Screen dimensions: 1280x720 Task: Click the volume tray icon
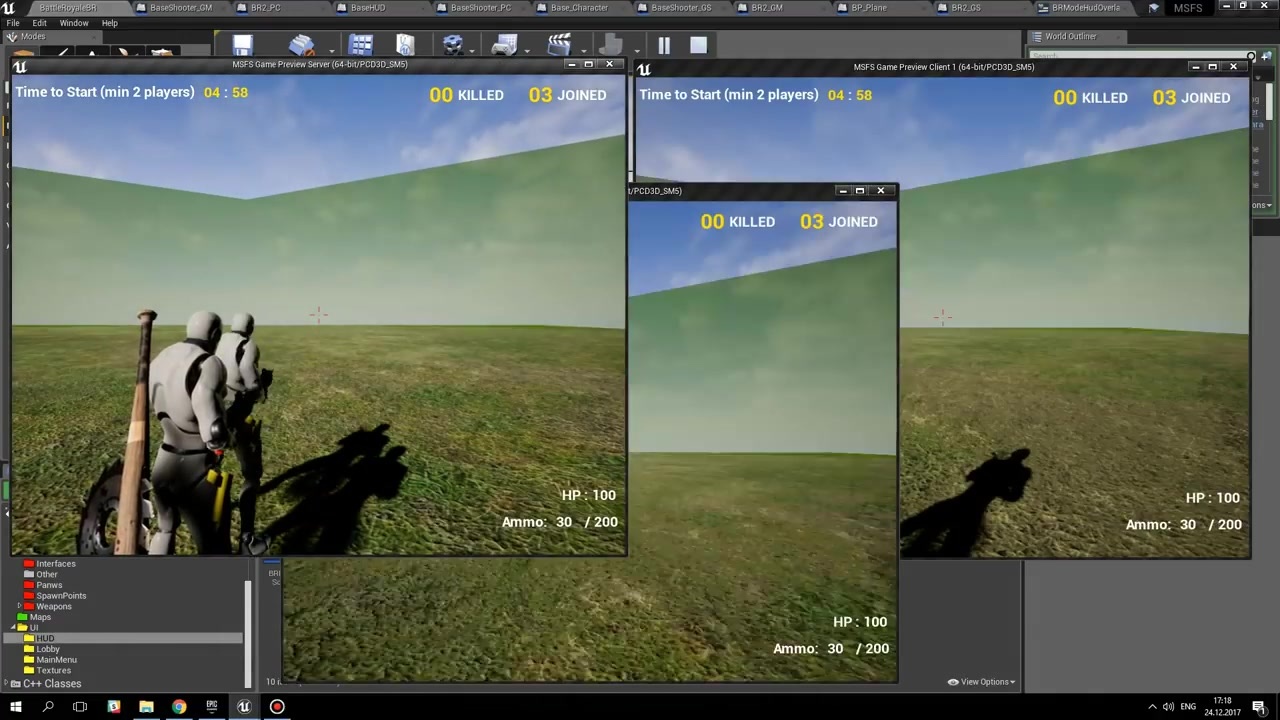pos(1168,707)
